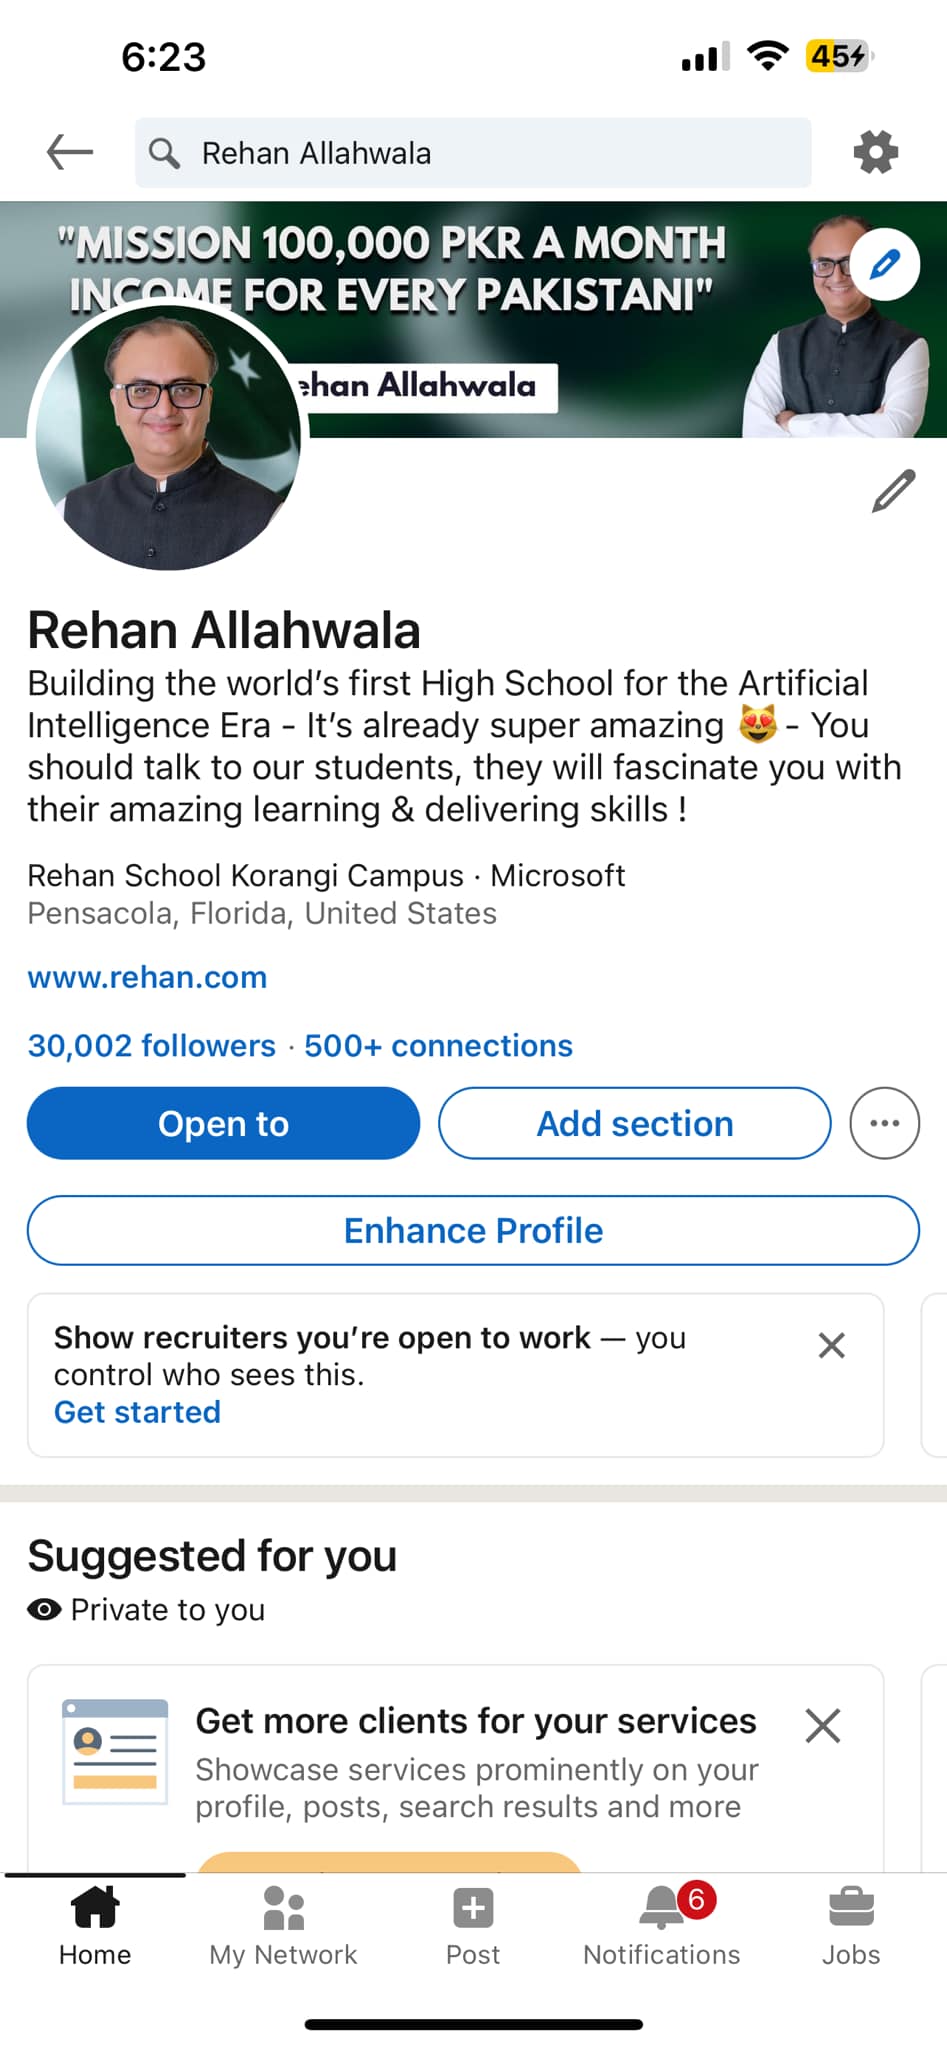Open the Notifications bell tab
This screenshot has width=947, height=2048.
click(x=662, y=1925)
